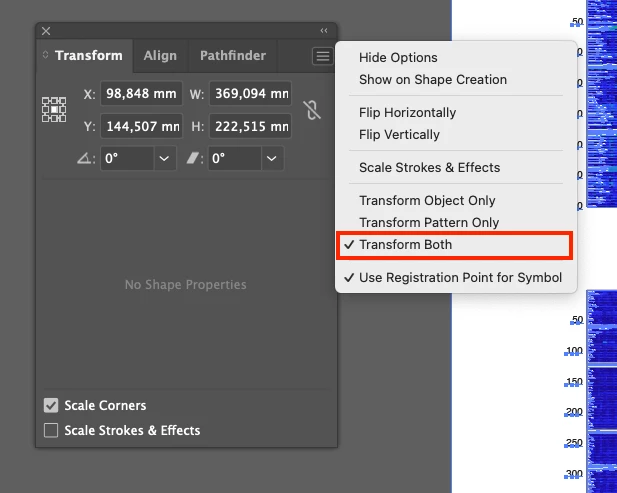Click the X position field 98,848 mm

142,94
